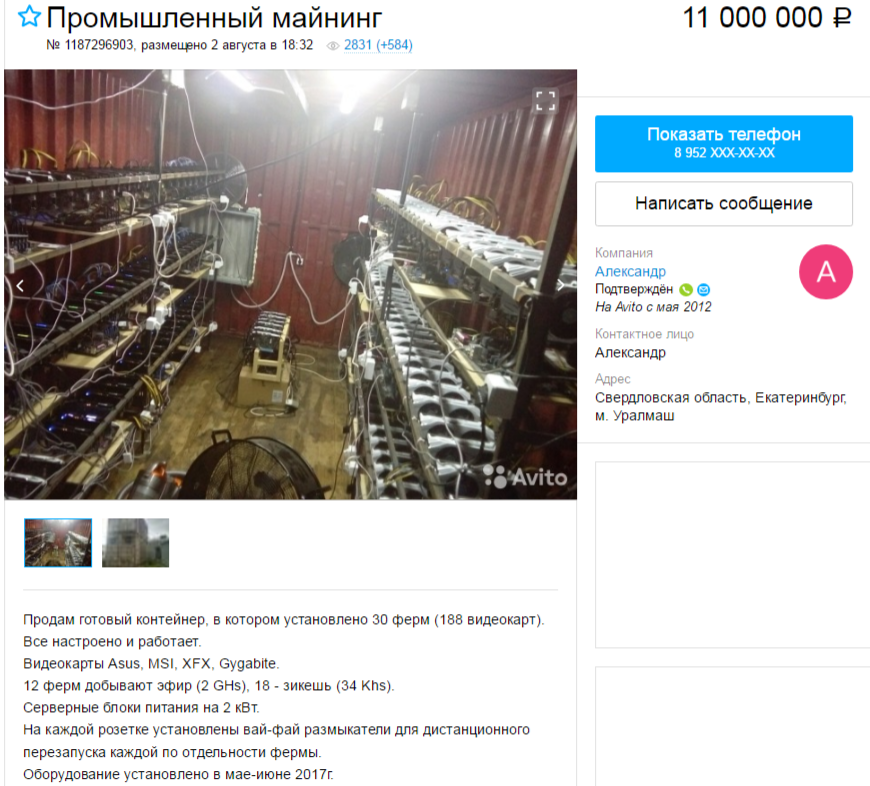870x786 pixels.
Task: Click the eye views counter icon
Action: [332, 45]
